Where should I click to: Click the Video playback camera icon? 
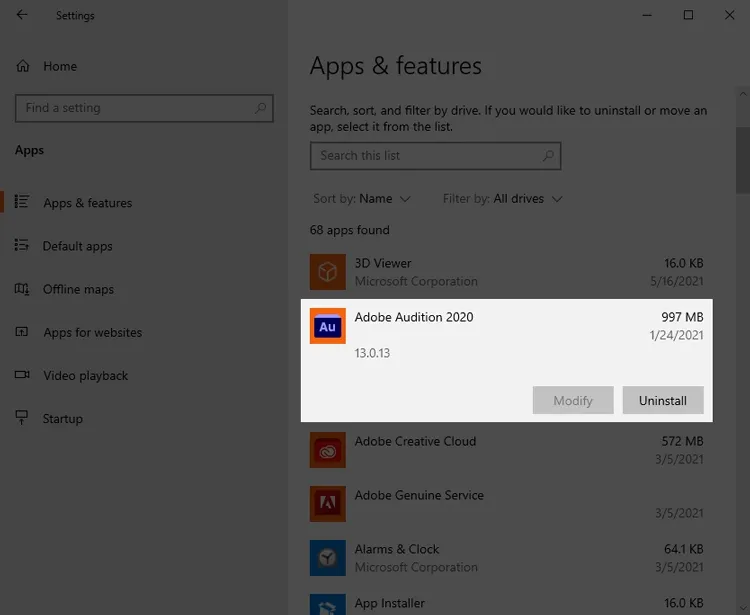(x=22, y=374)
